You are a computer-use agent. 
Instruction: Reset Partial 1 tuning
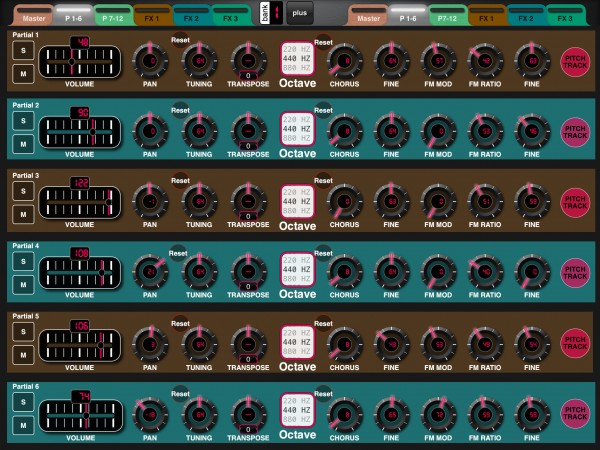[x=180, y=40]
